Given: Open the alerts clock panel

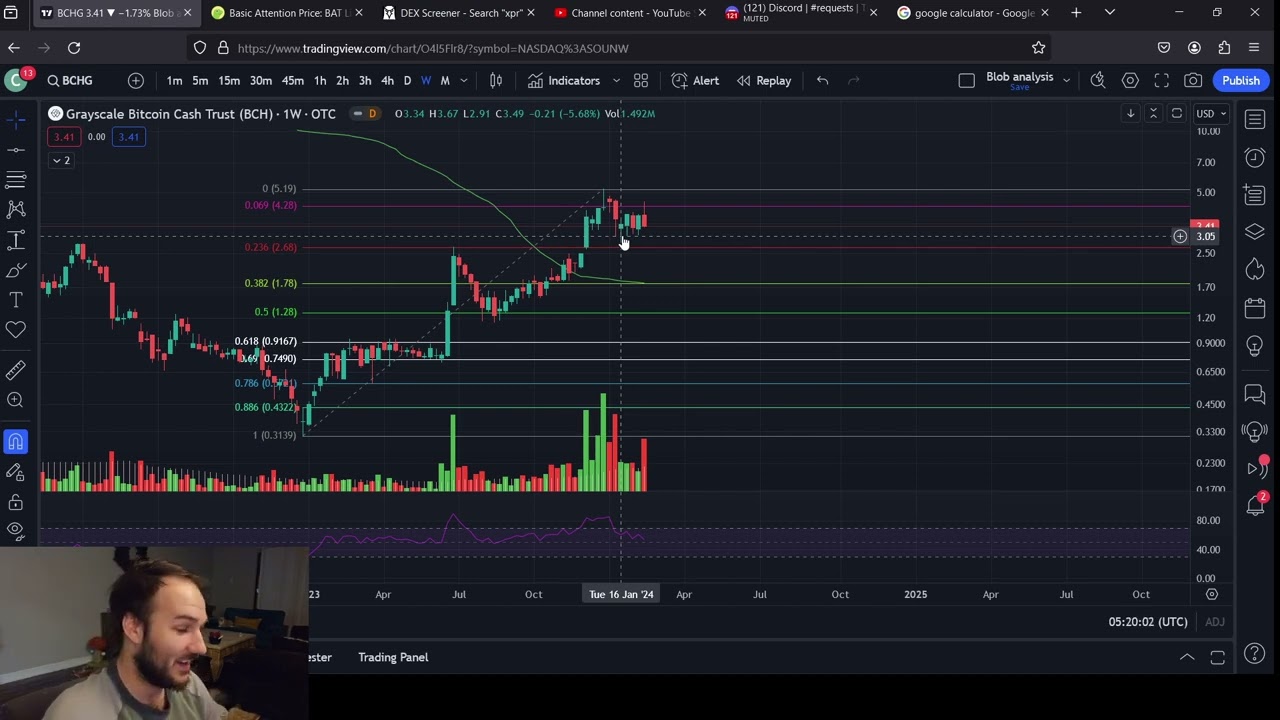Looking at the screenshot, I should click(x=1255, y=157).
